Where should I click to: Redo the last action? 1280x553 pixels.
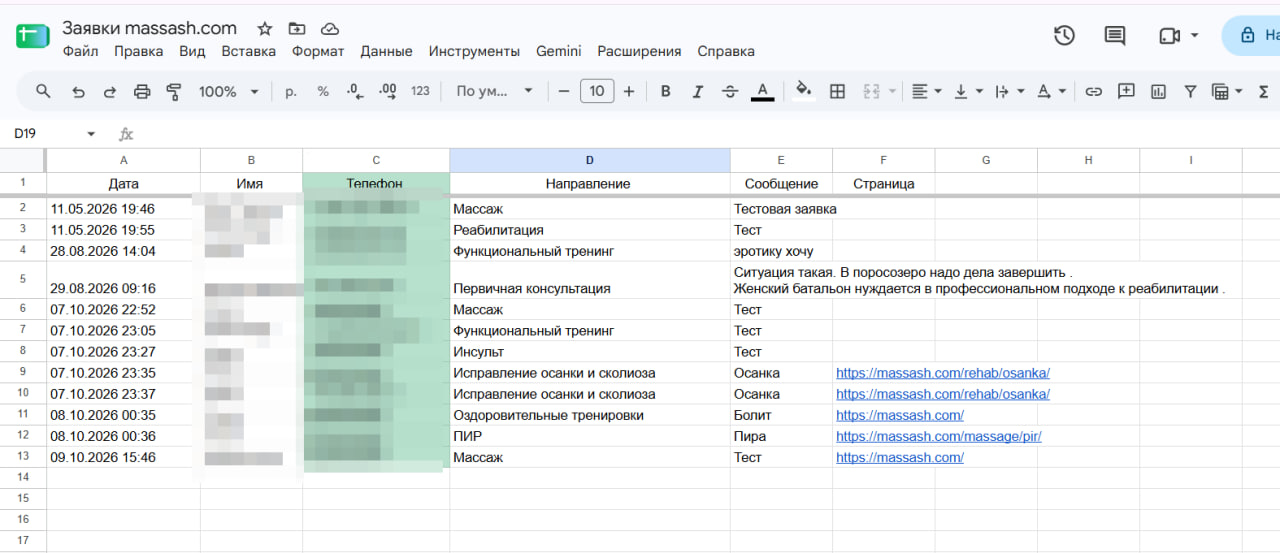pos(110,91)
